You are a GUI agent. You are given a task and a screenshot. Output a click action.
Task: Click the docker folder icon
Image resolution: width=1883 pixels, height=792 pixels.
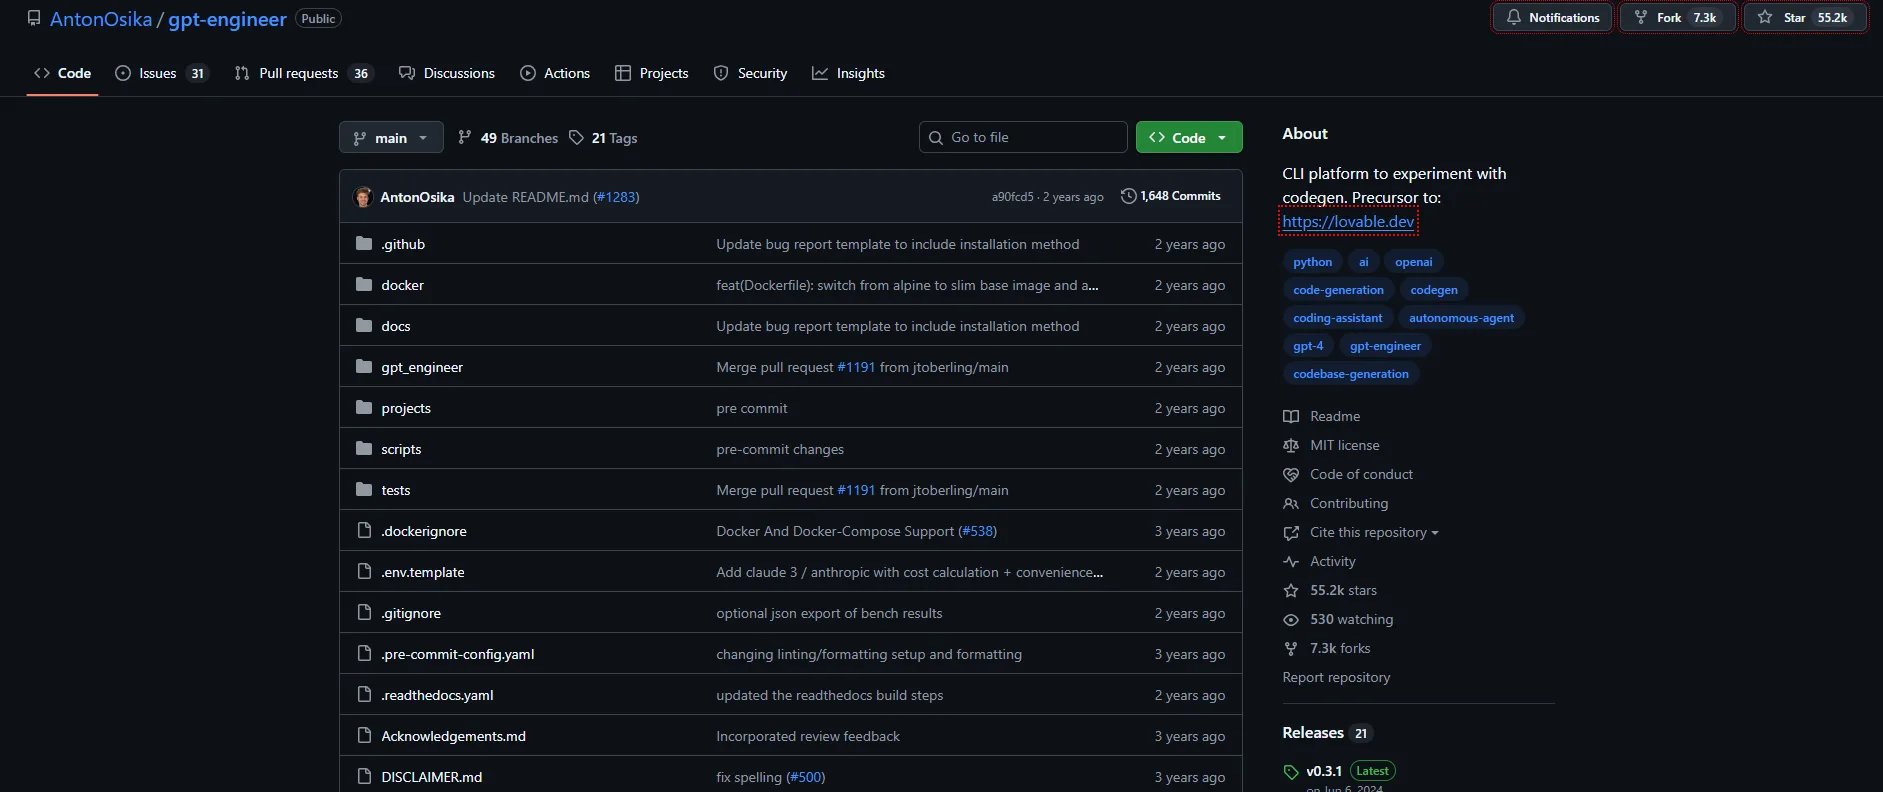coord(364,285)
